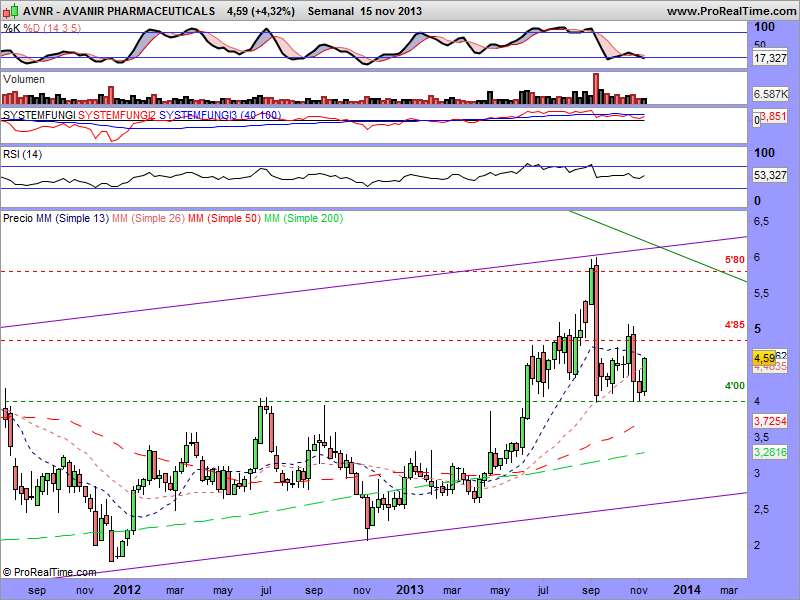This screenshot has height=600, width=800.
Task: Select the RSI (14) label
Action: 22,154
